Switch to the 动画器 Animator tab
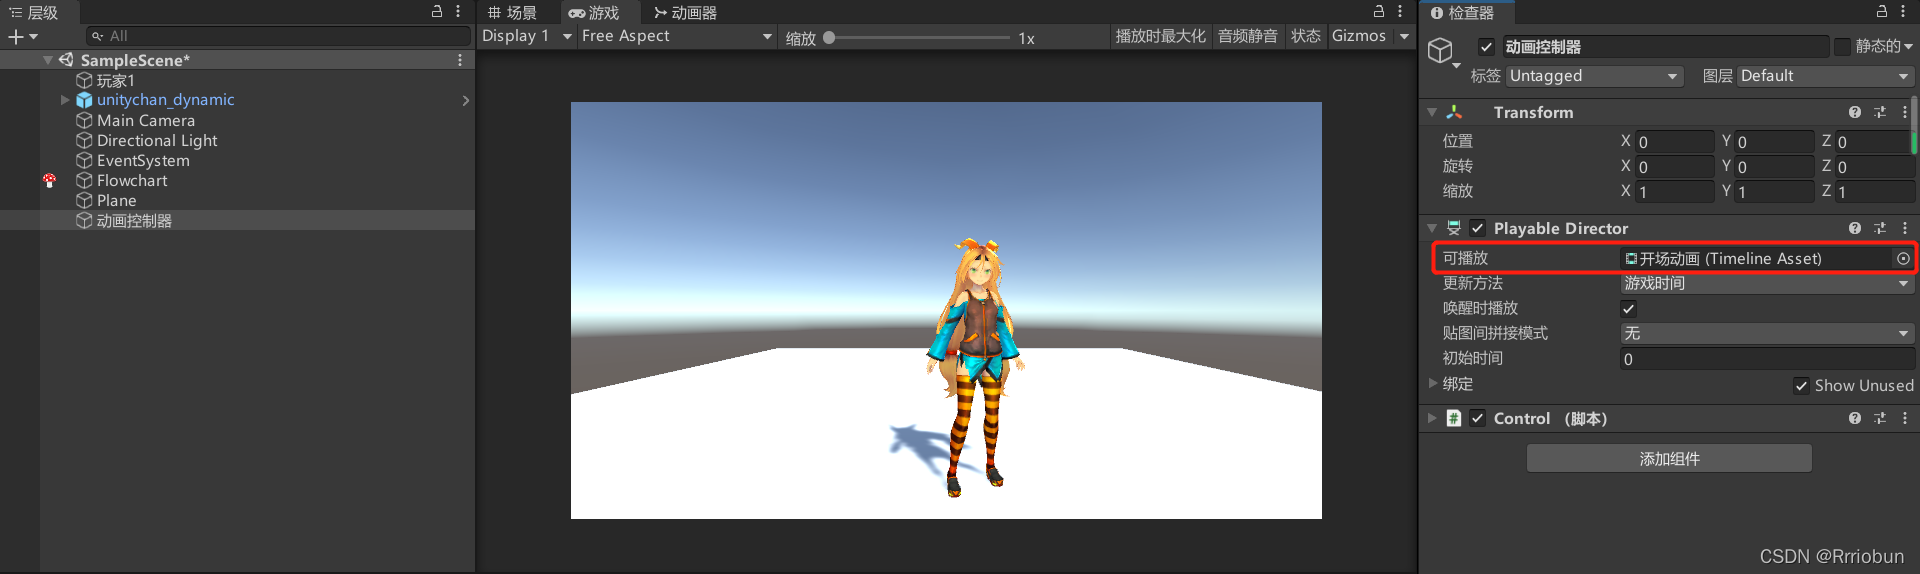This screenshot has height=574, width=1920. [685, 12]
